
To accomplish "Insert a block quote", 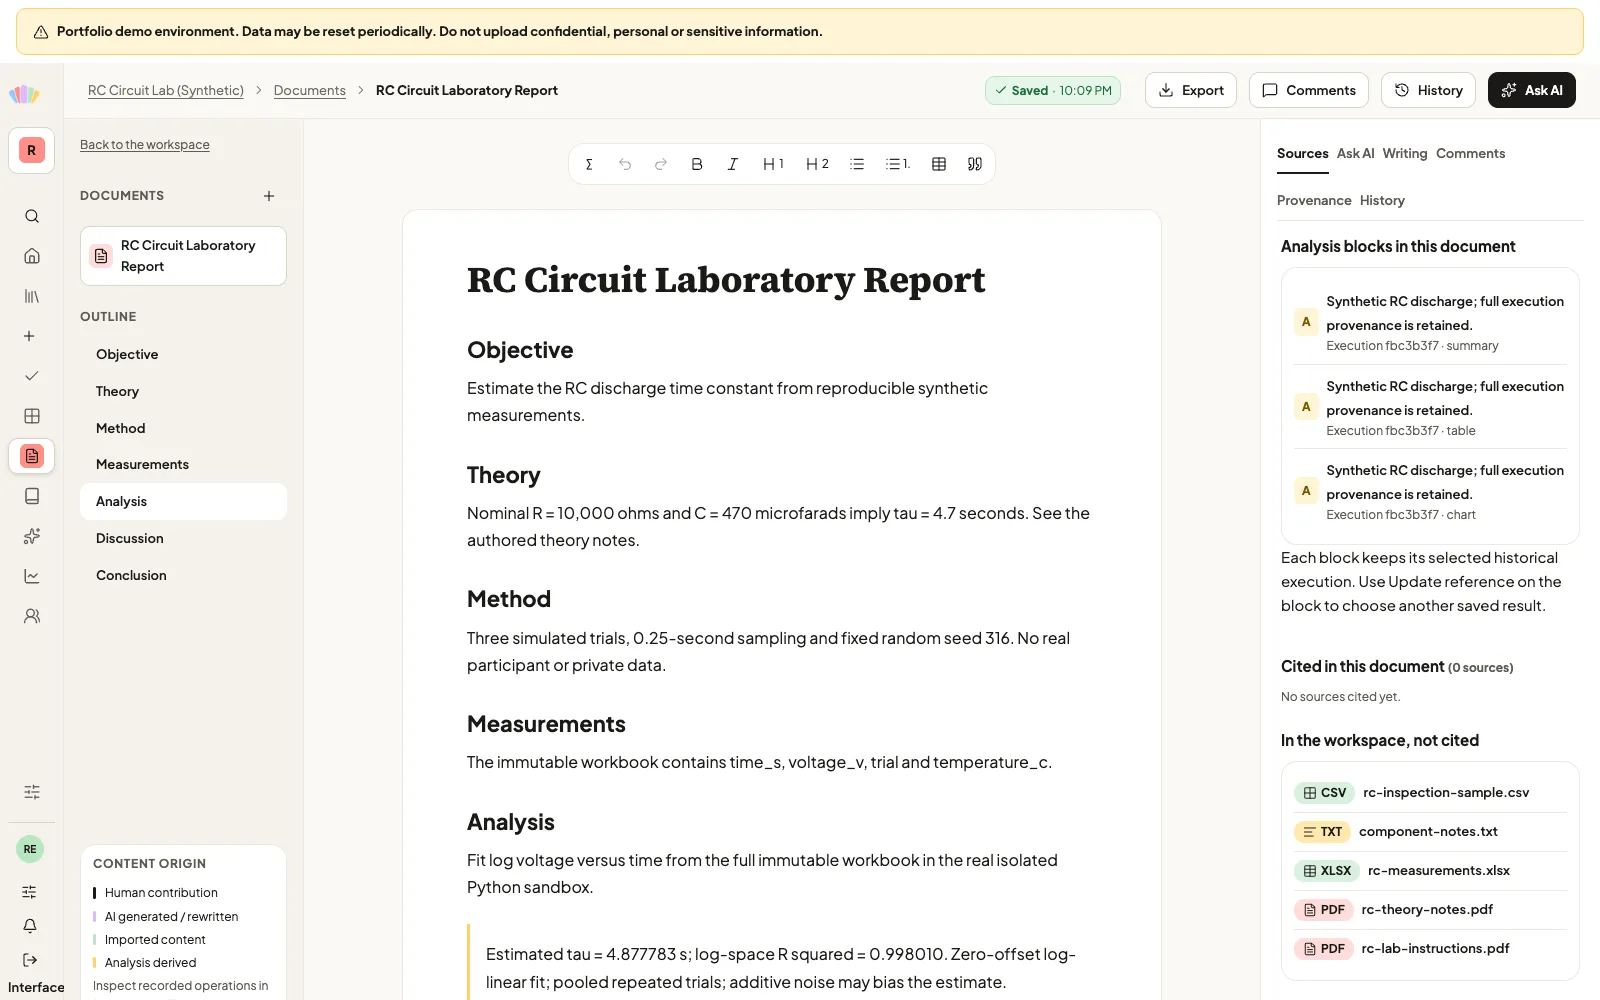I will [975, 164].
